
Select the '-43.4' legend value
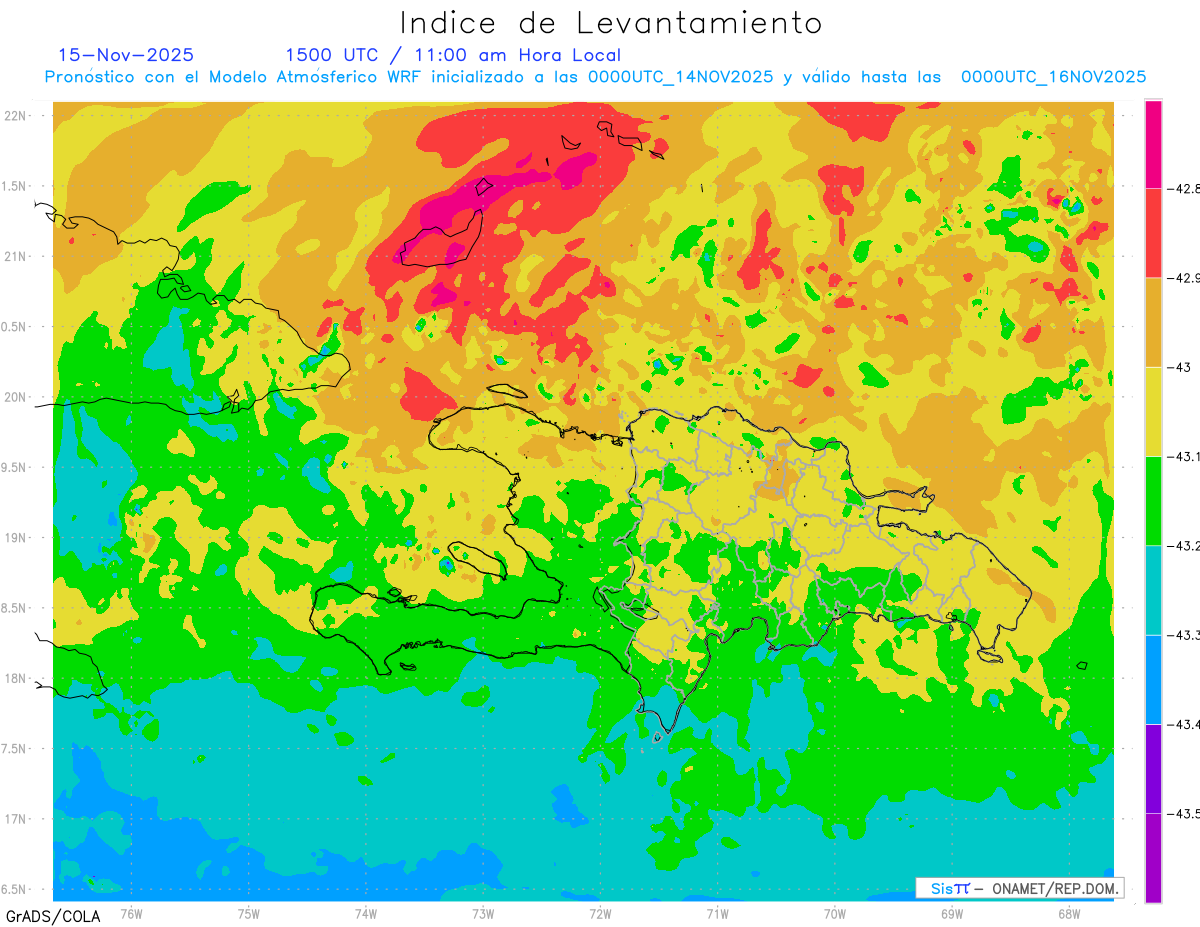pos(1184,724)
